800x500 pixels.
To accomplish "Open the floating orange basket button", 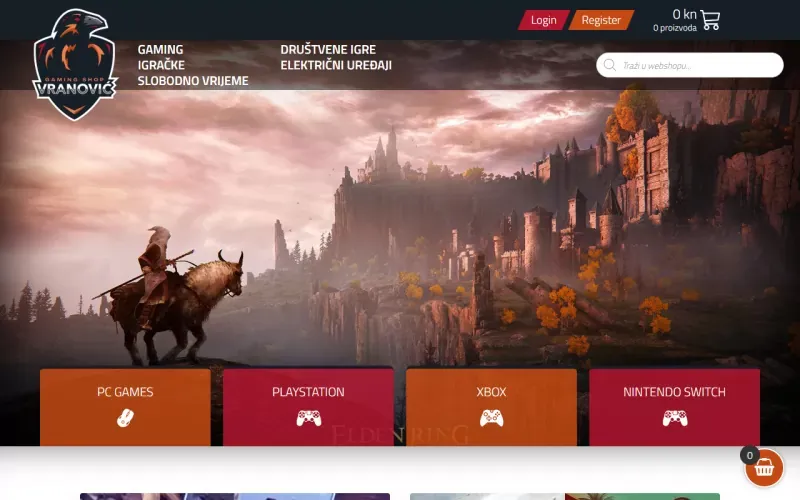I will (764, 467).
